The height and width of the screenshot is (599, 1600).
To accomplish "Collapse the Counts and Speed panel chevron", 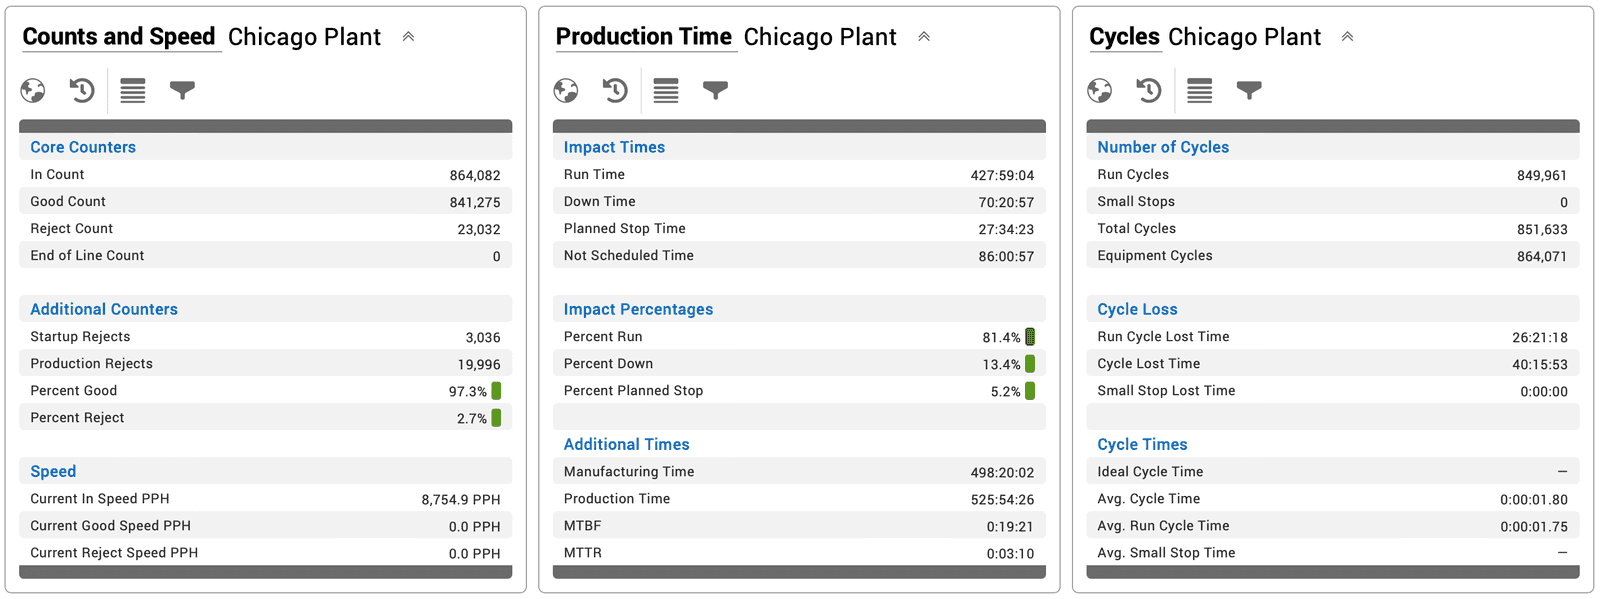I will coord(408,37).
